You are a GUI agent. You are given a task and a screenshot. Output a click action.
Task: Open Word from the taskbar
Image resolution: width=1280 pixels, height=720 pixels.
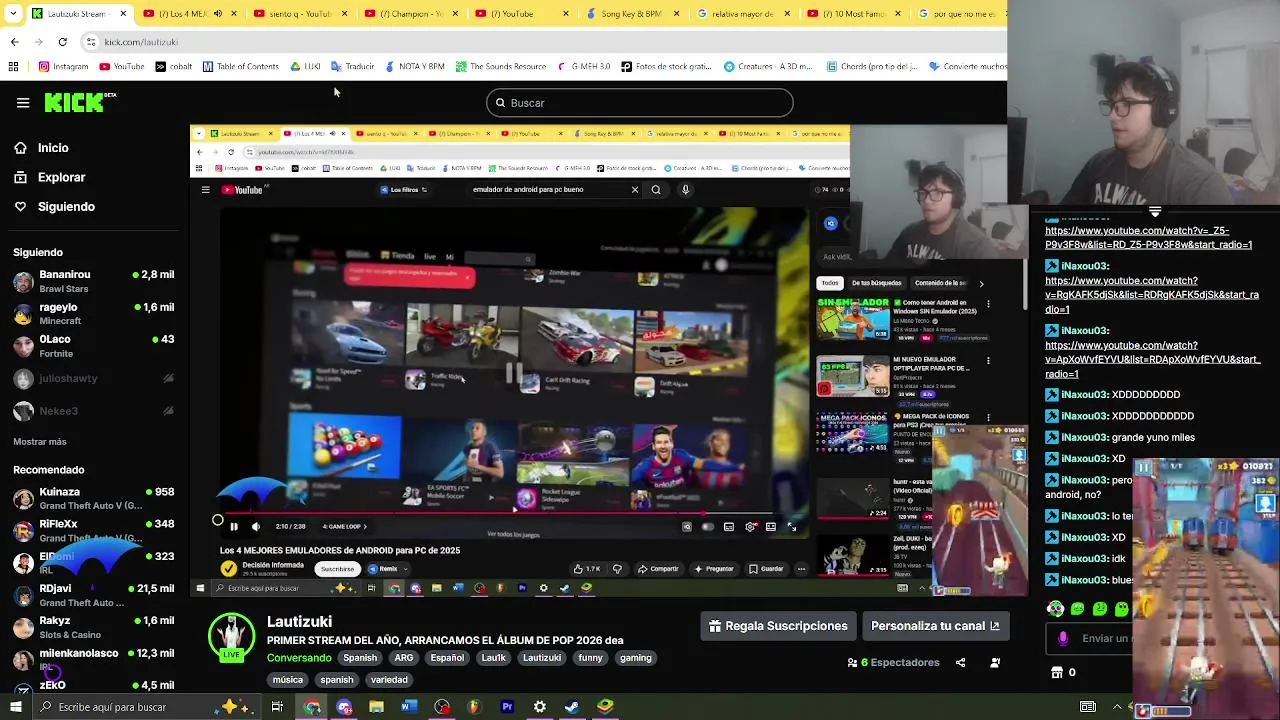(409, 707)
